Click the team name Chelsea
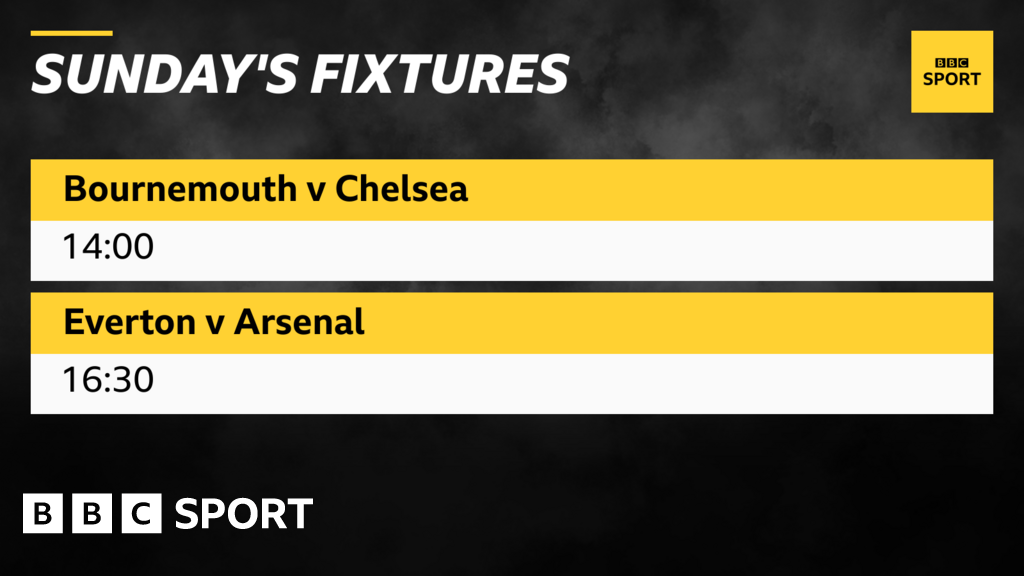Image resolution: width=1024 pixels, height=576 pixels. (402, 189)
